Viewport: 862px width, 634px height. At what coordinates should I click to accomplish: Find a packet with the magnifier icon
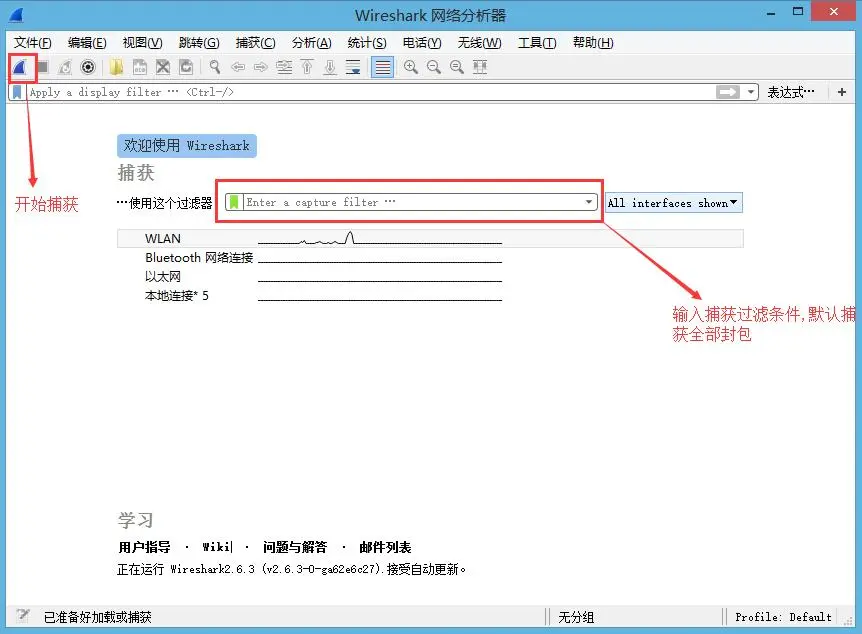[215, 67]
